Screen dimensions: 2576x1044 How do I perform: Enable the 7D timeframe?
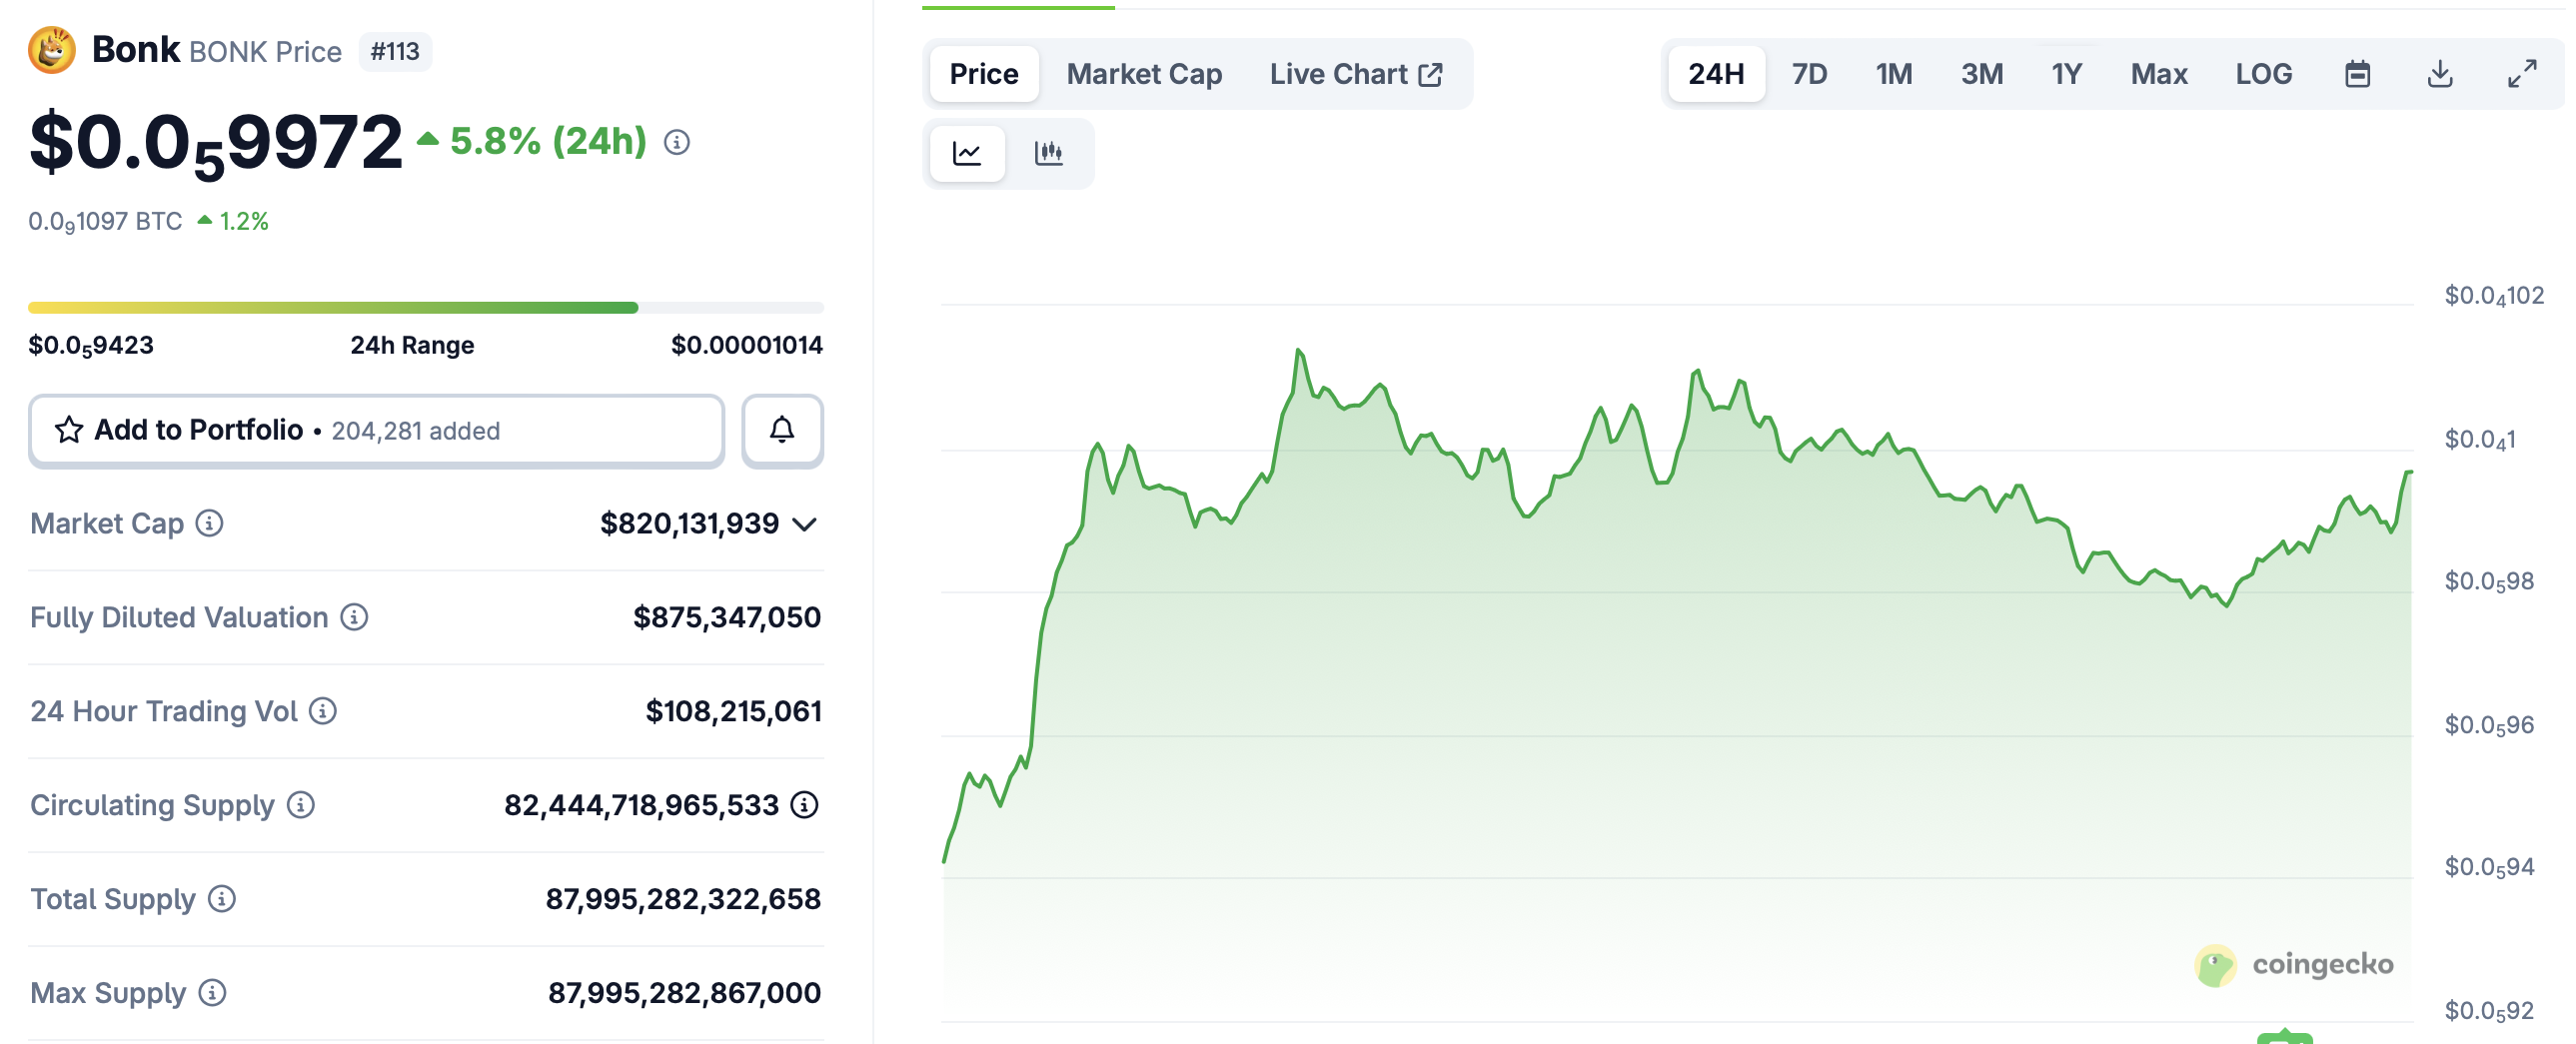[1810, 73]
